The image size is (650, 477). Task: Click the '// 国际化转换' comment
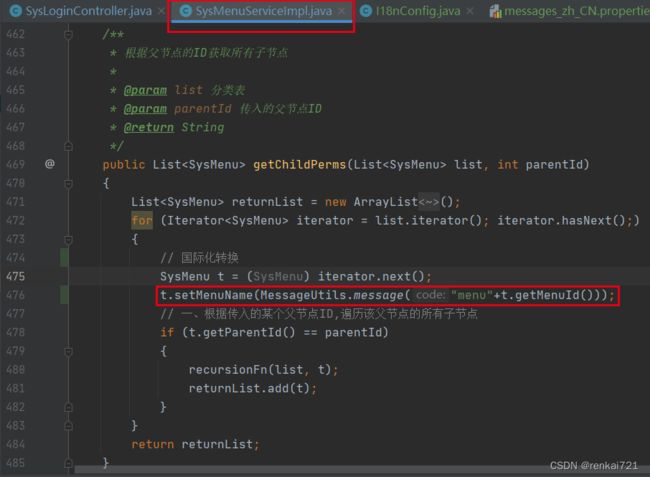pyautogui.click(x=199, y=258)
